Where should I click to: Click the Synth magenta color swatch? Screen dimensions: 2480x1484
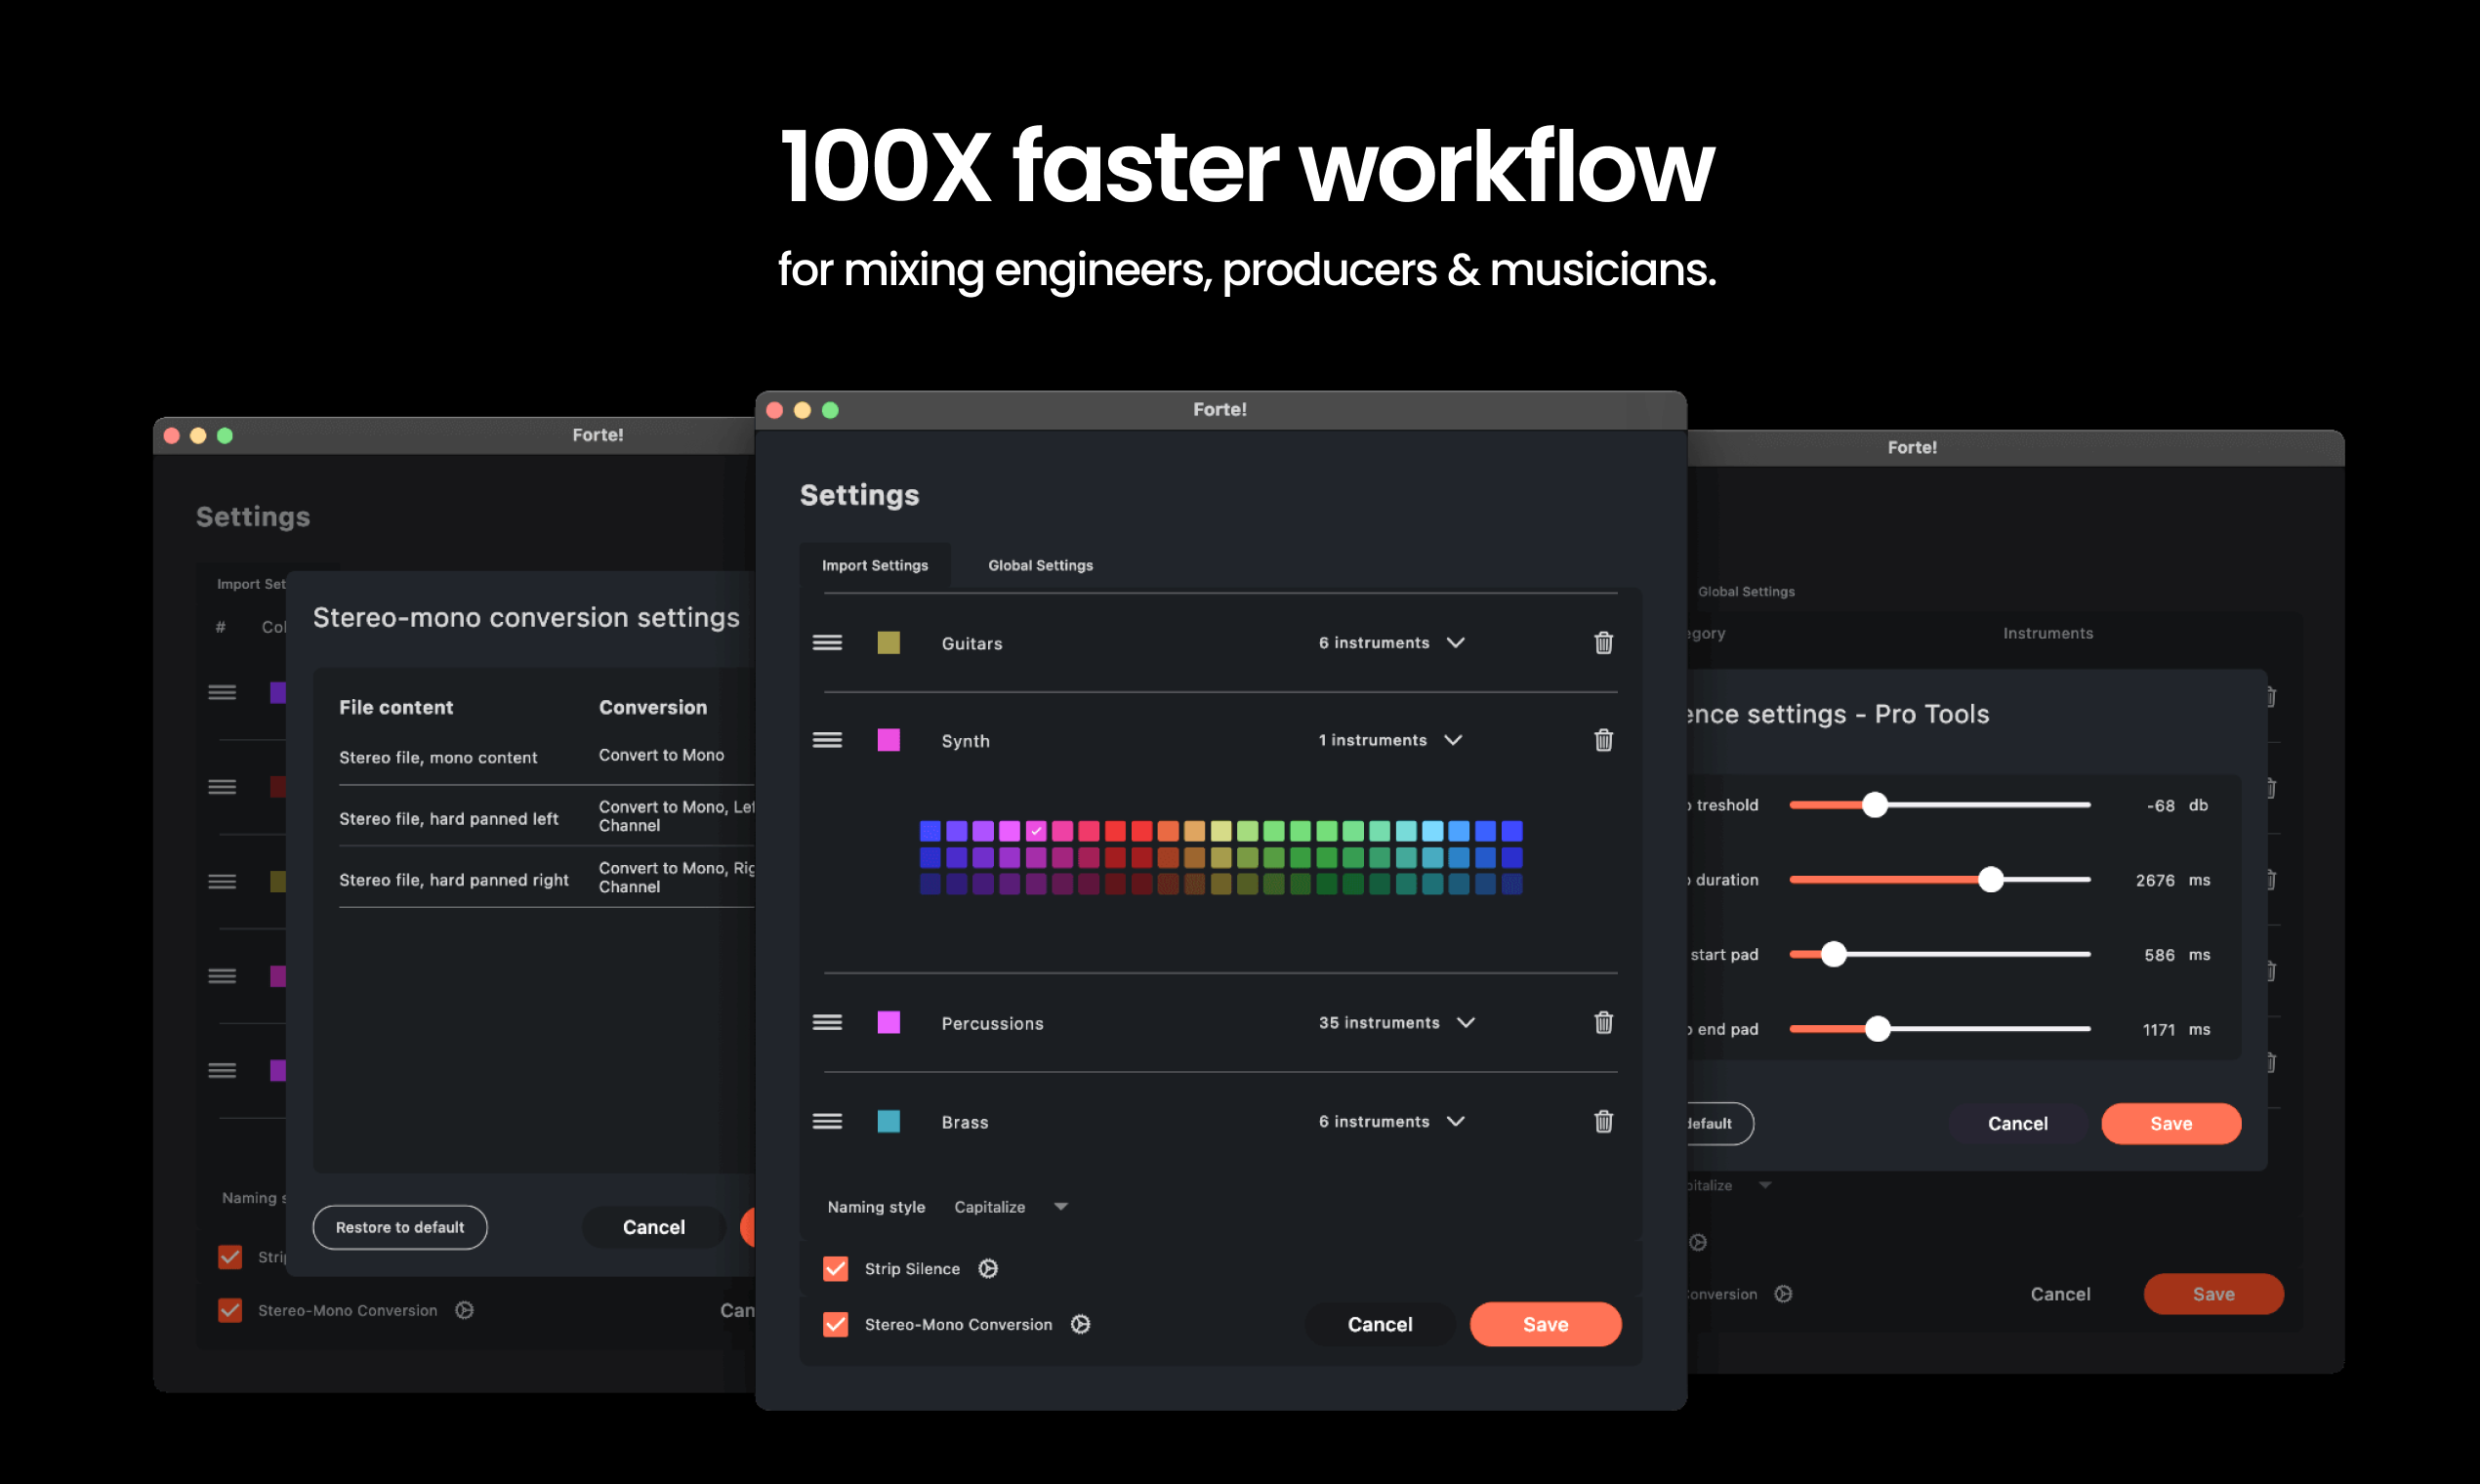(x=888, y=740)
